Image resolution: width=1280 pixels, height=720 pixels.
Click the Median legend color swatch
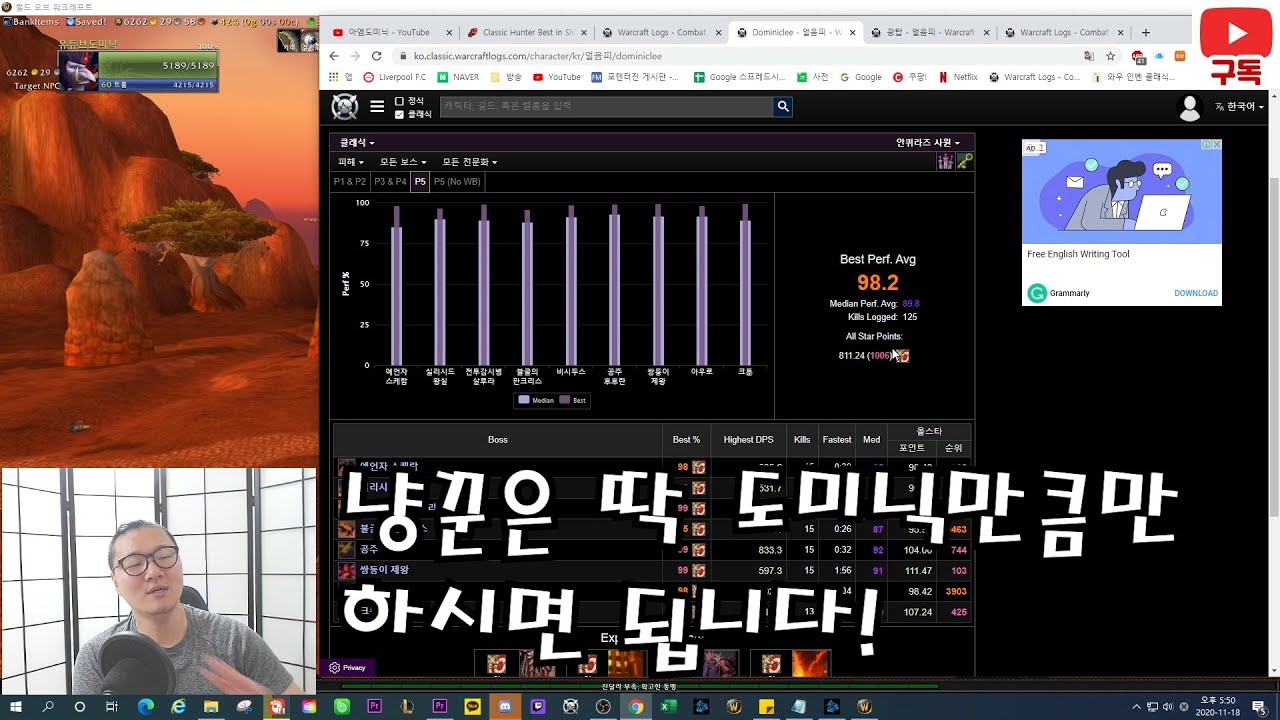click(x=524, y=400)
